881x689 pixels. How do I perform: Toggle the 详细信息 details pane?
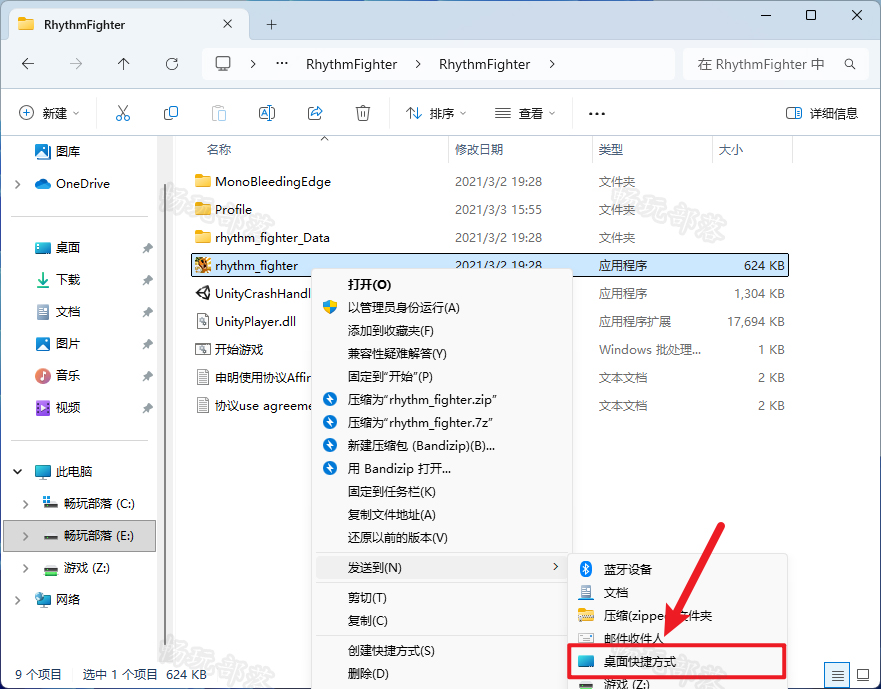coord(821,114)
